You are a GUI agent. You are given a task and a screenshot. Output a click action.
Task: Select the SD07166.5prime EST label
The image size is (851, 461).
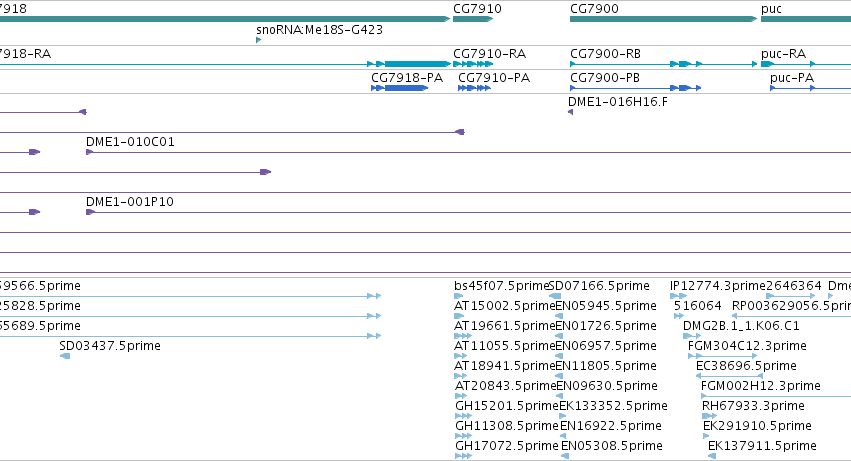tap(599, 286)
